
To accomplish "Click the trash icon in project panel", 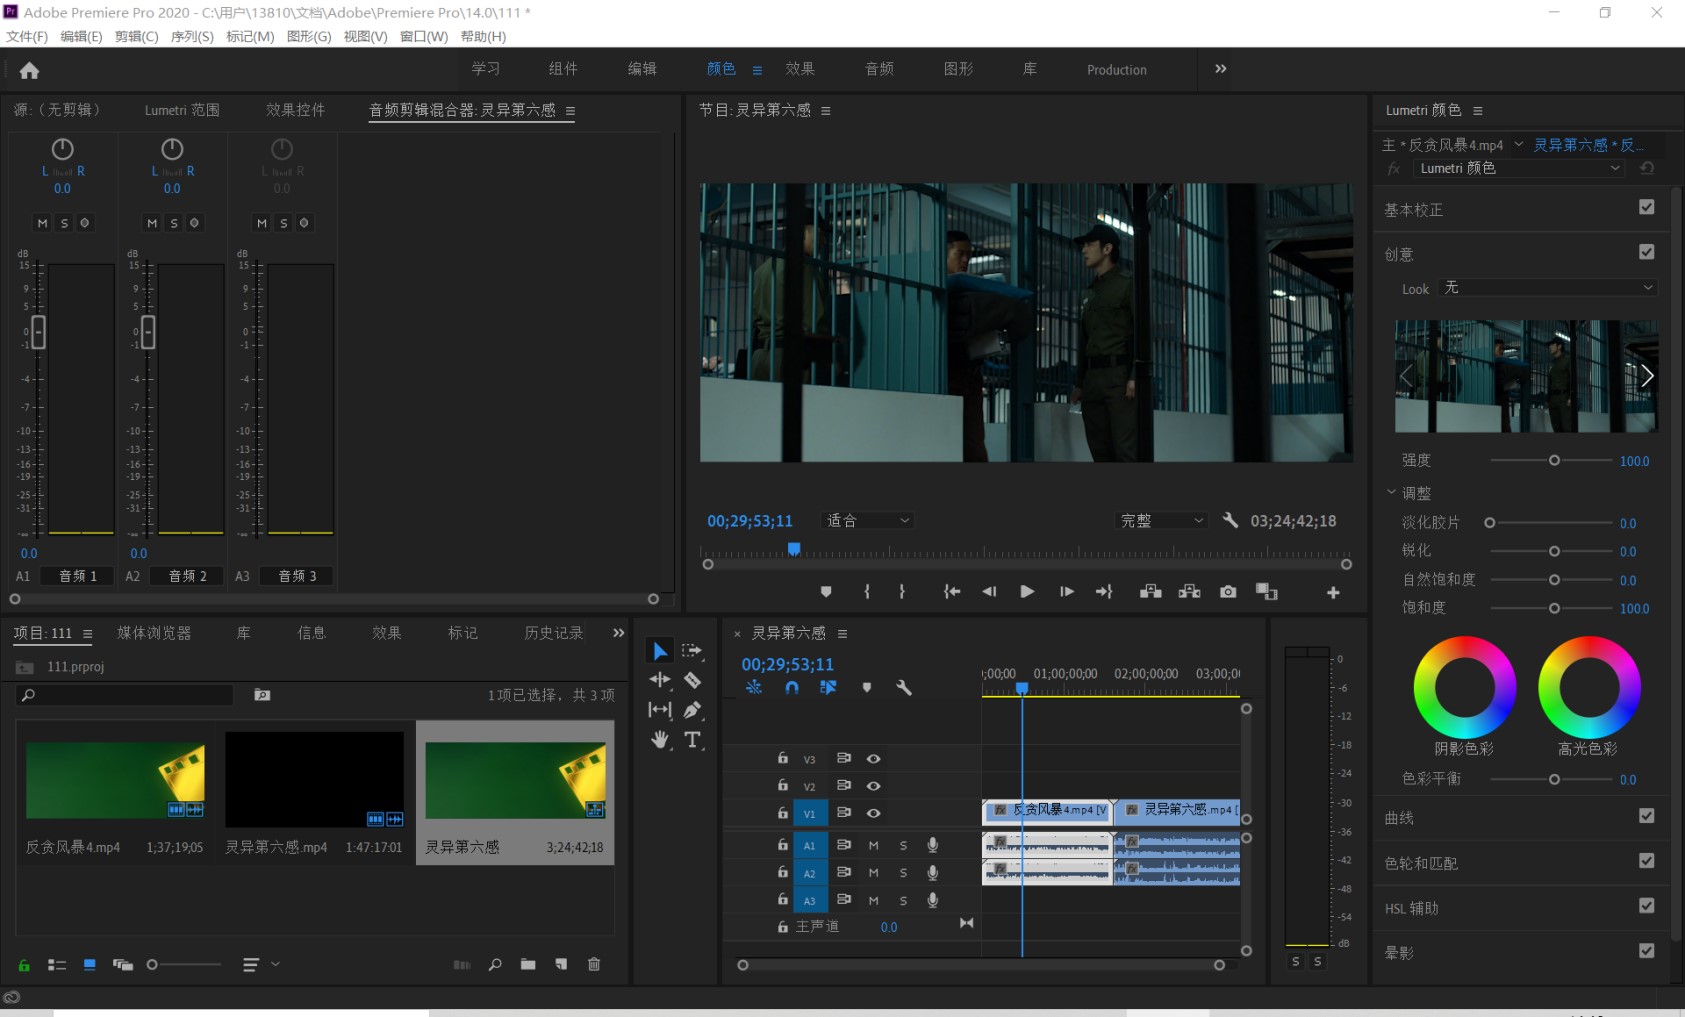I will (x=594, y=964).
